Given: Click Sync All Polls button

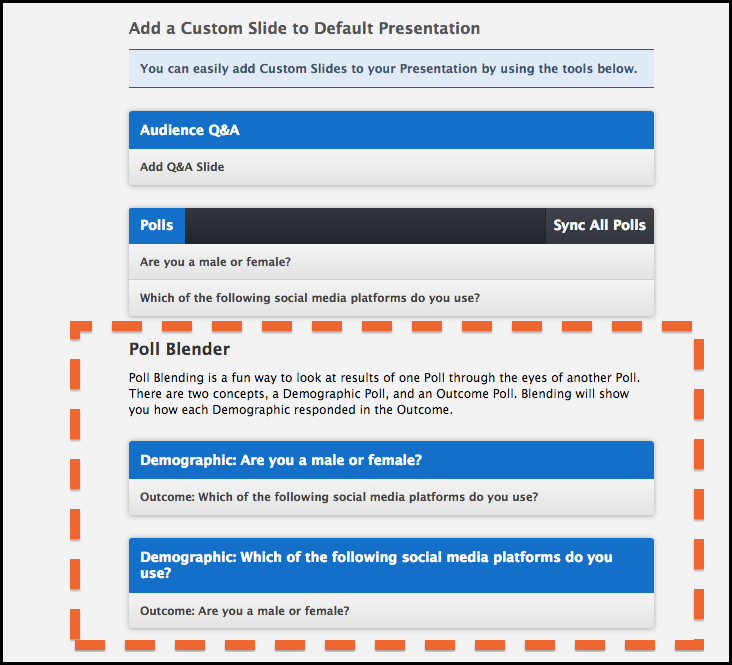Looking at the screenshot, I should tap(599, 226).
